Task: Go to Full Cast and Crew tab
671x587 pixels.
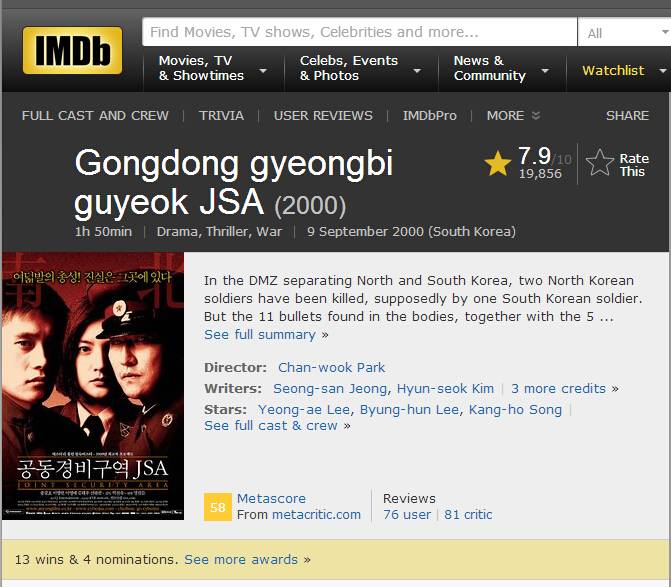Action: tap(95, 116)
